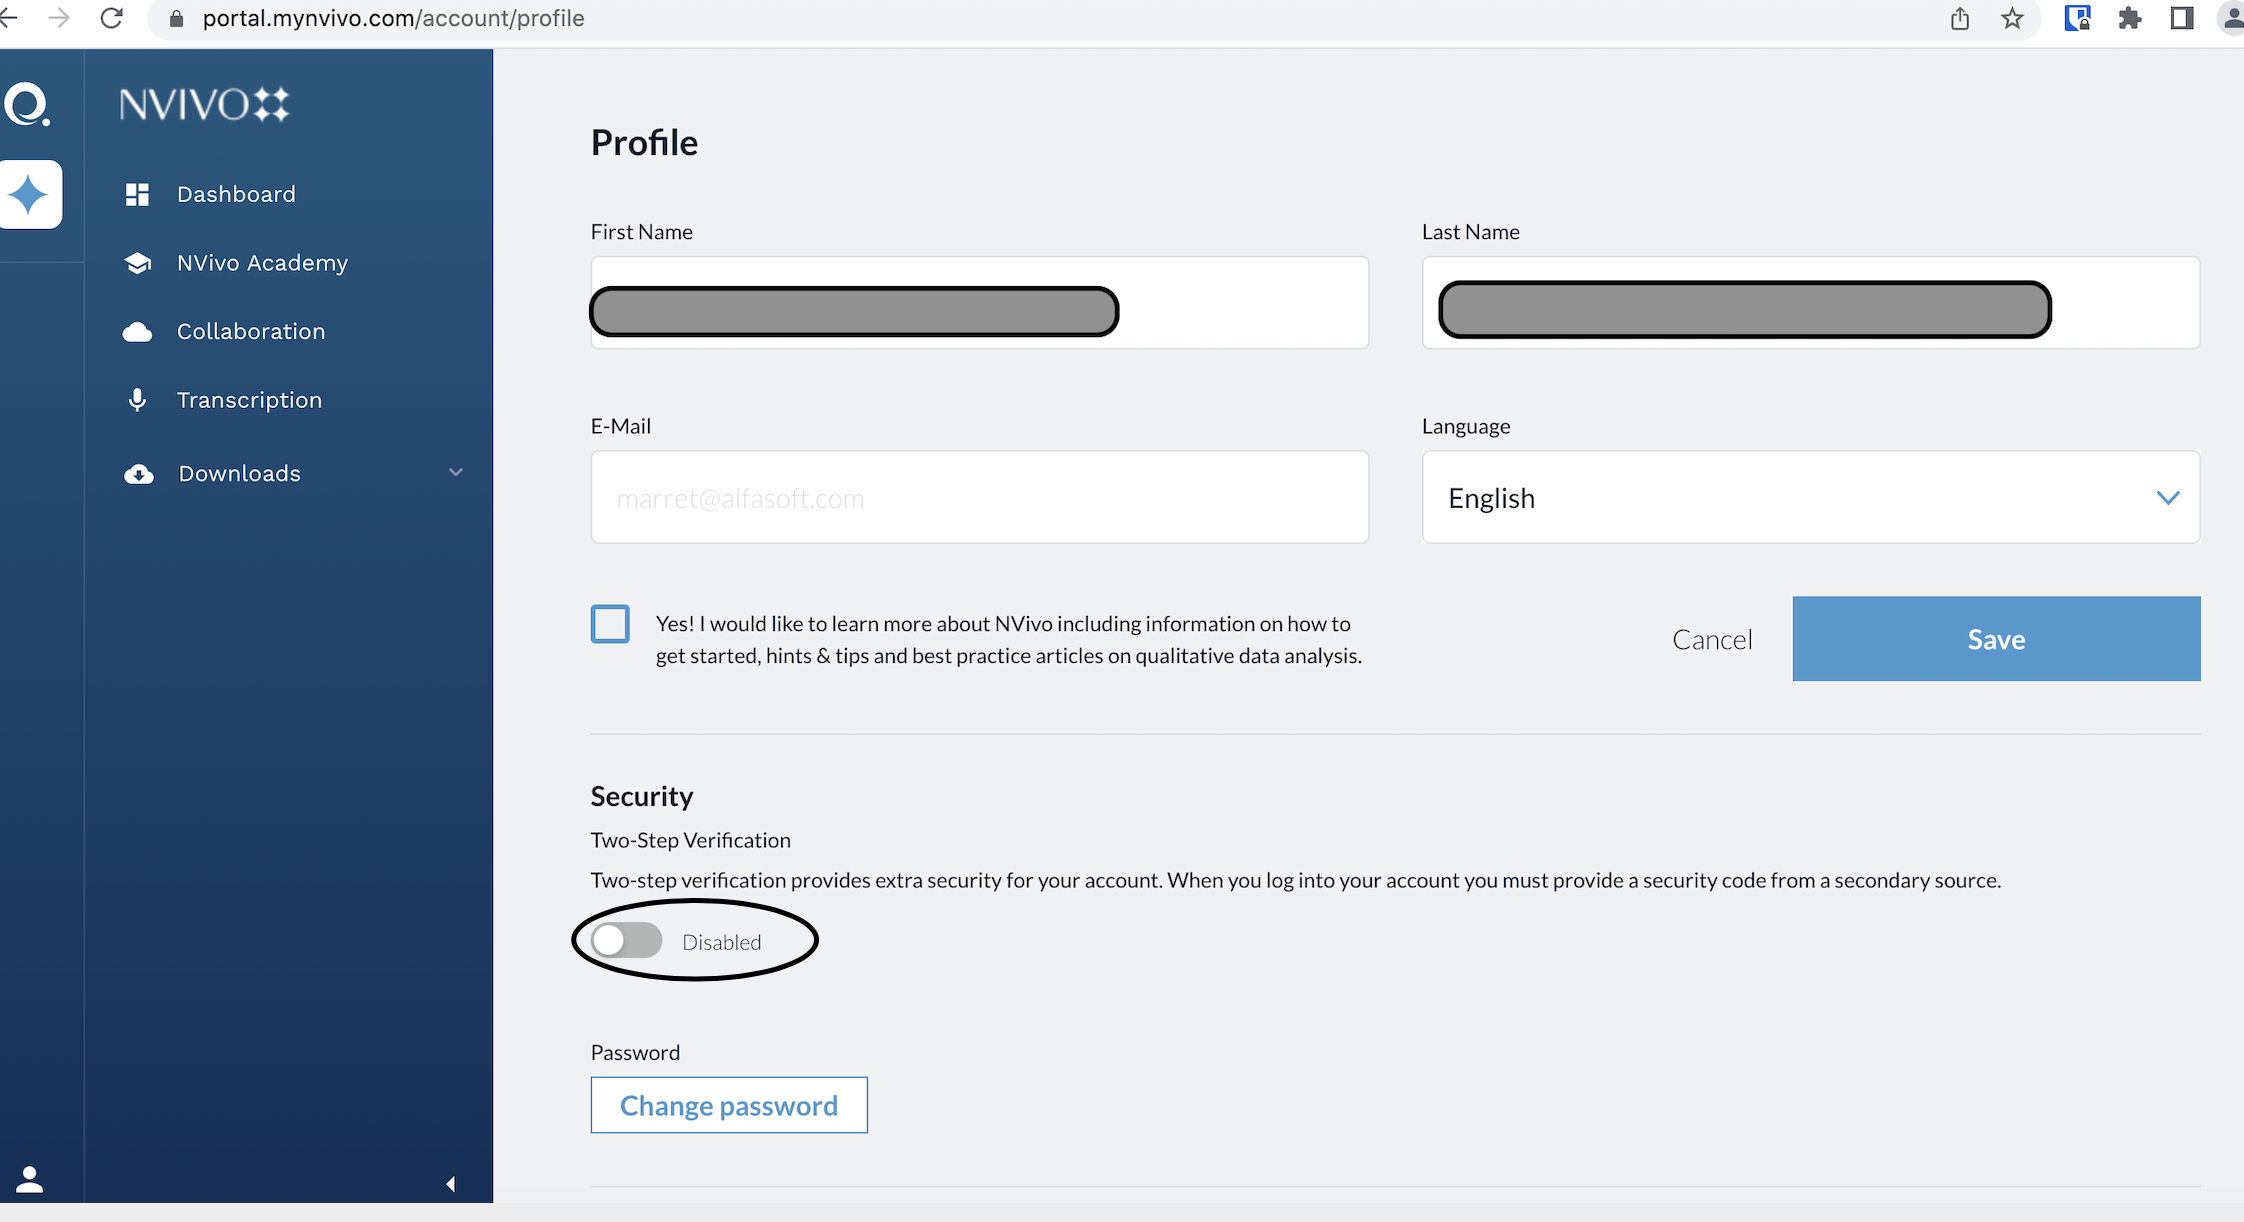Reload the page in browser
Image resolution: width=2244 pixels, height=1222 pixels.
(112, 18)
